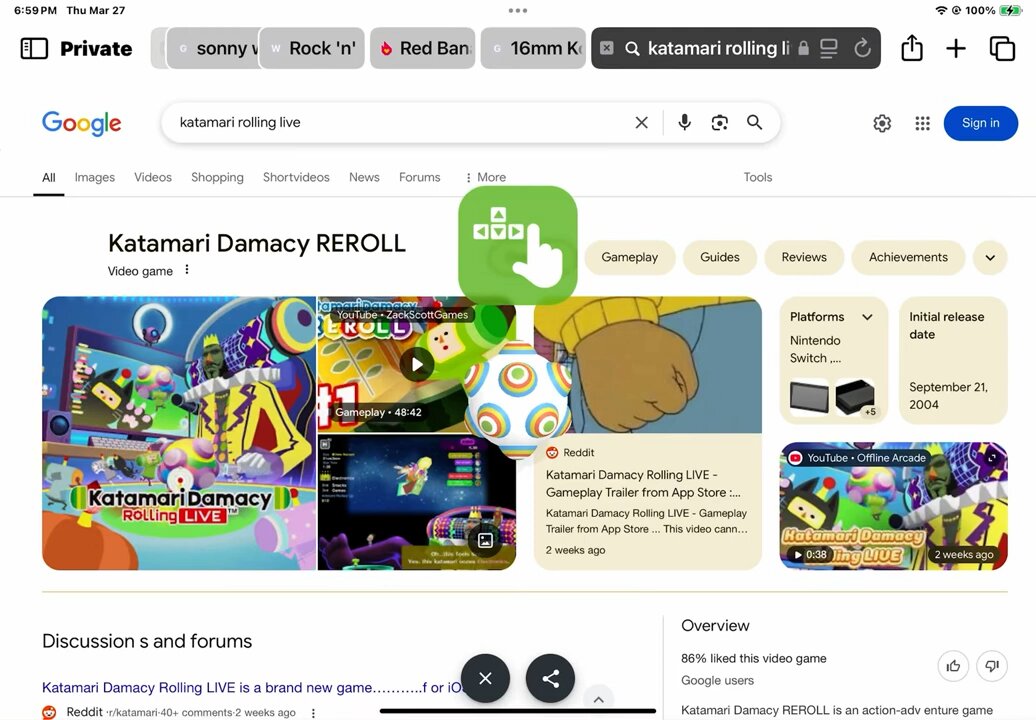The width and height of the screenshot is (1036, 720).
Task: Open the Initial release date card
Action: point(953,360)
